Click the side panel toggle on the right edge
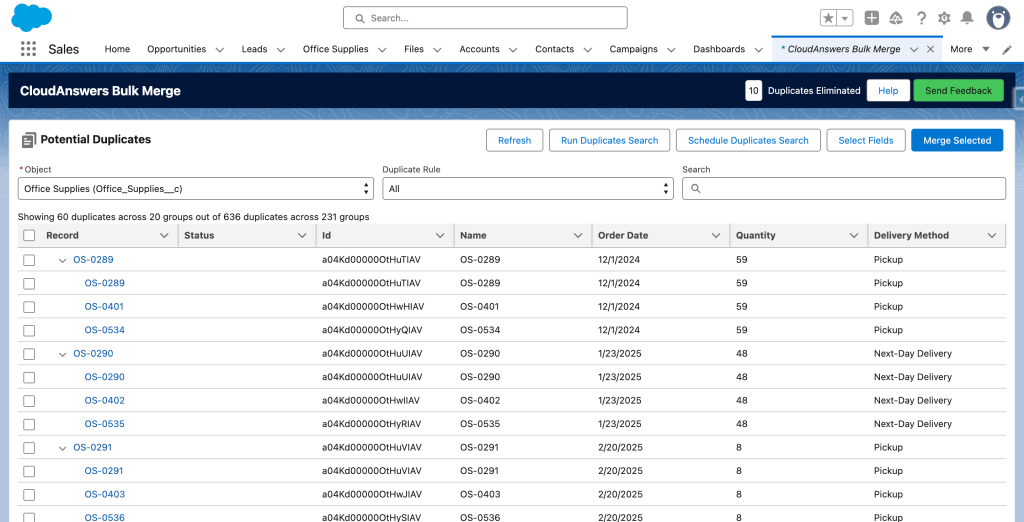Screen dimensions: 1024x522 (1019, 98)
